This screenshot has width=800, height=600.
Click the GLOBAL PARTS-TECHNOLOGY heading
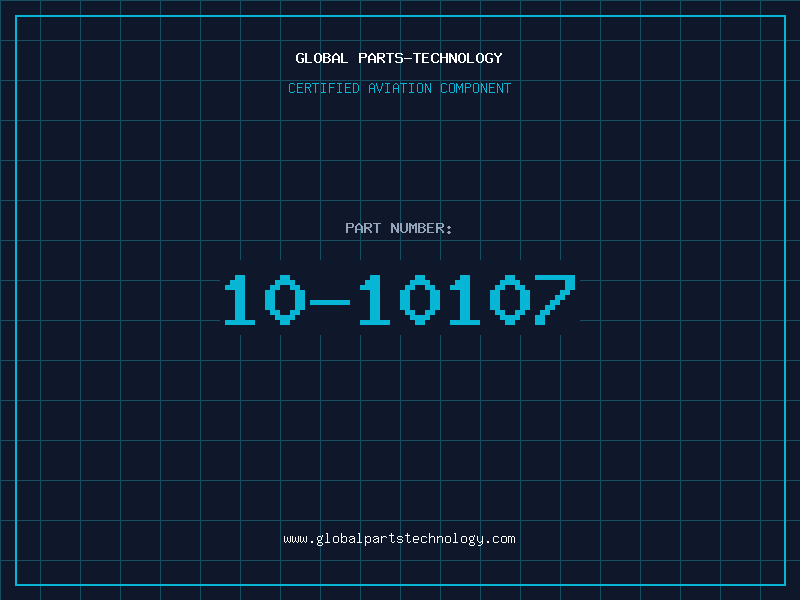click(399, 58)
